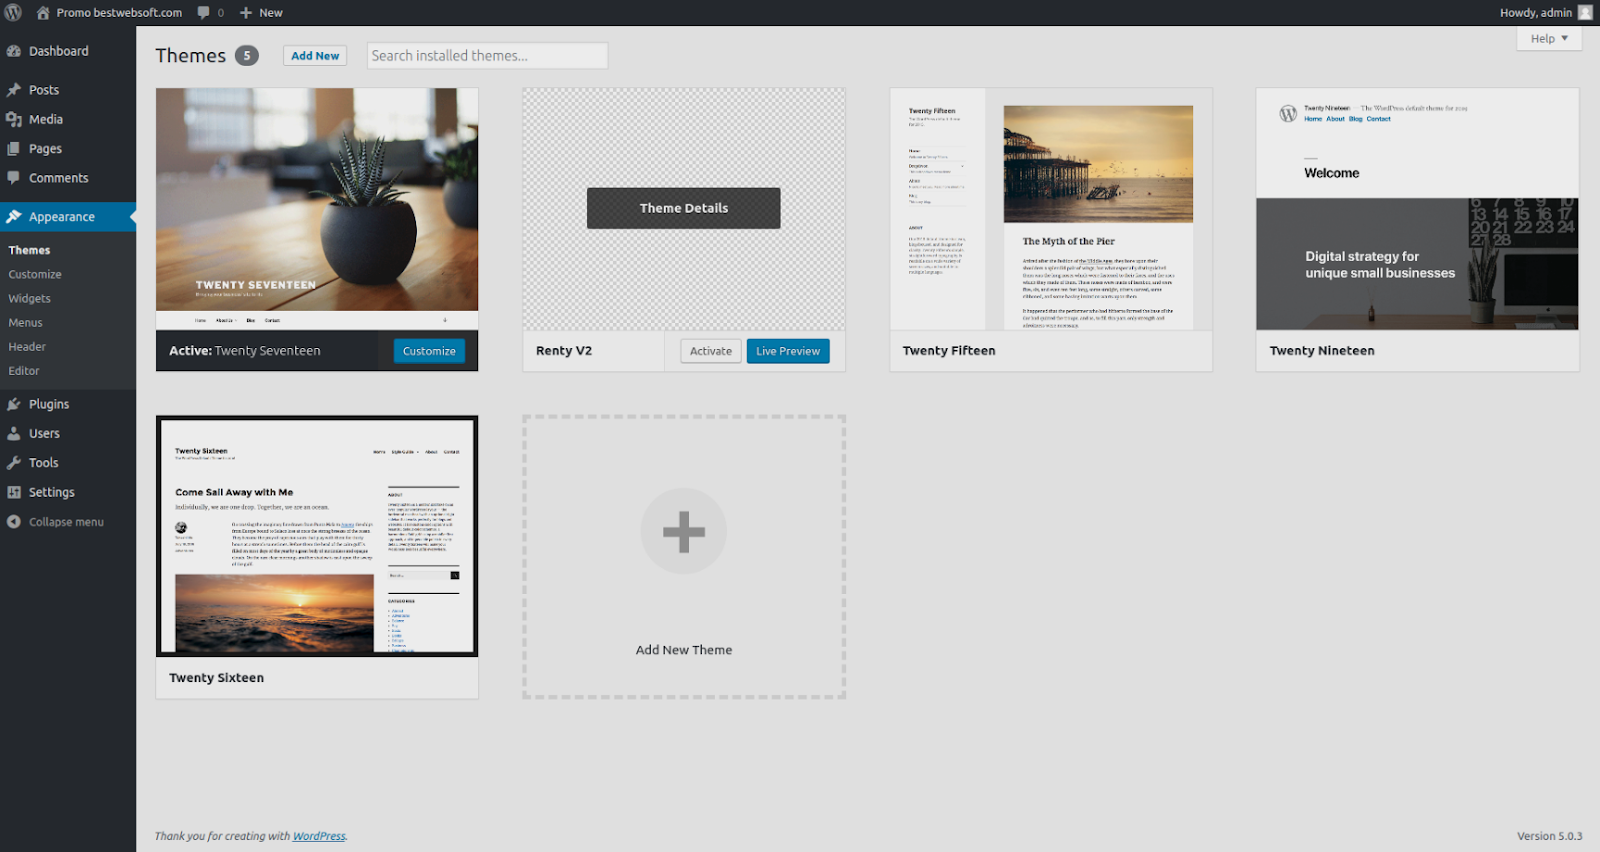Click the Active: Twenty Seventeen label
This screenshot has width=1600, height=852.
point(245,351)
